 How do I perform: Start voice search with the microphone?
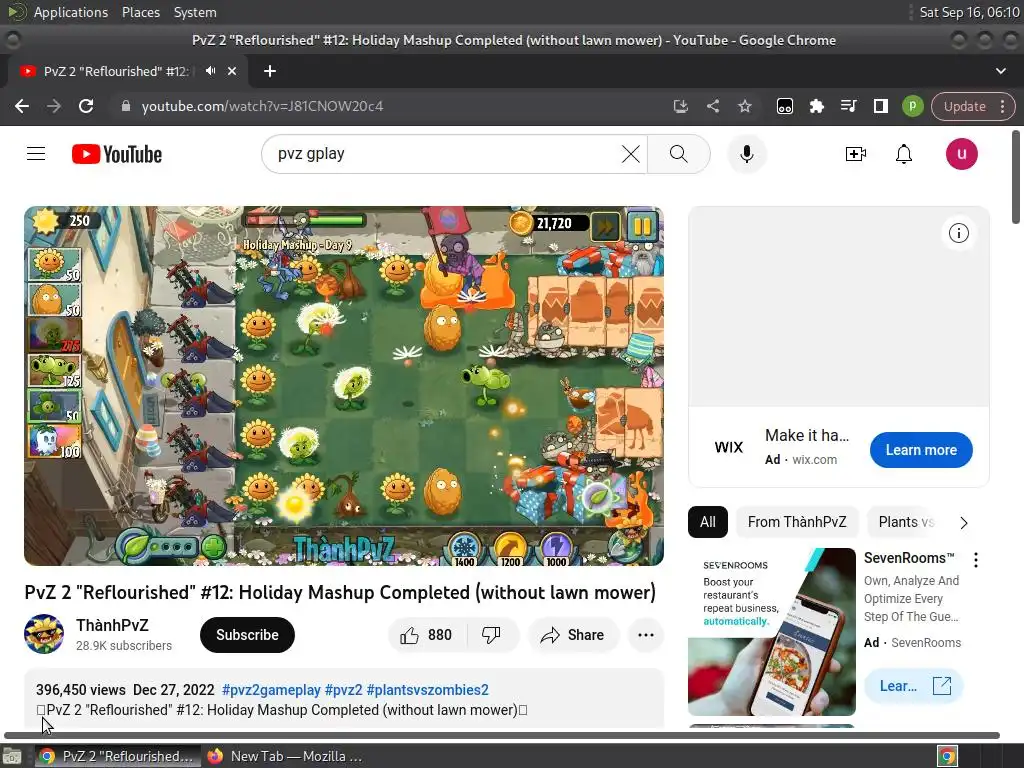coord(746,154)
